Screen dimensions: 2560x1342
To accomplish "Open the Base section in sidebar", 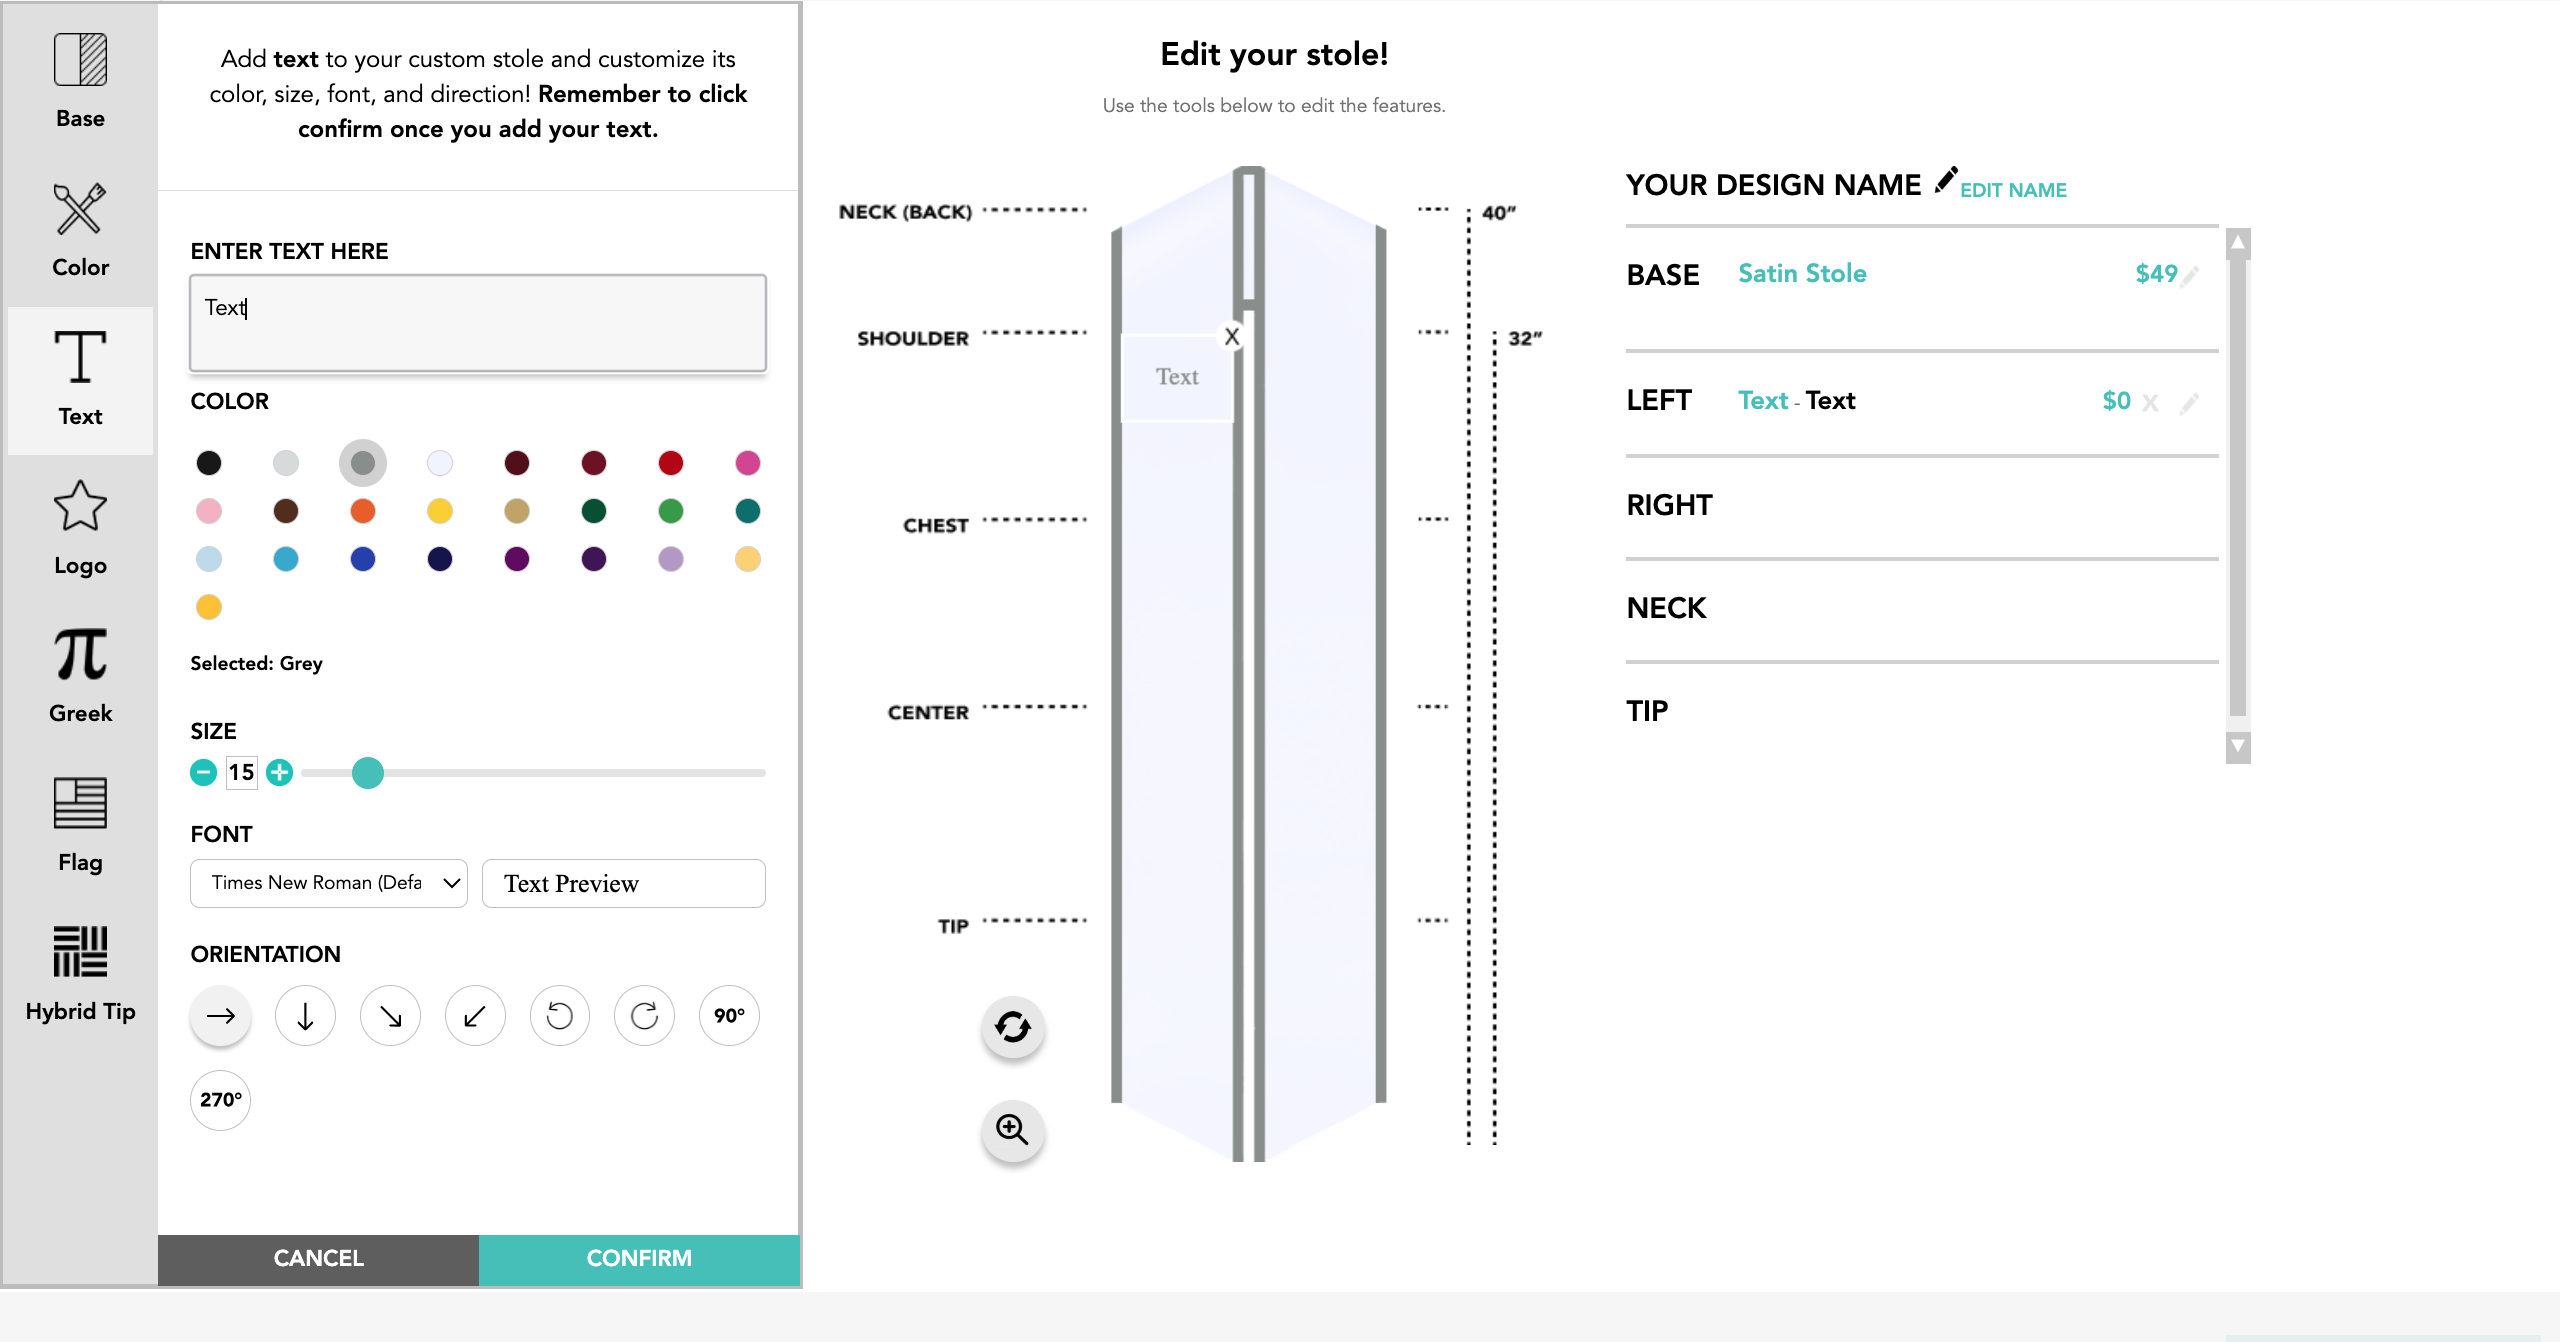I will tap(80, 81).
